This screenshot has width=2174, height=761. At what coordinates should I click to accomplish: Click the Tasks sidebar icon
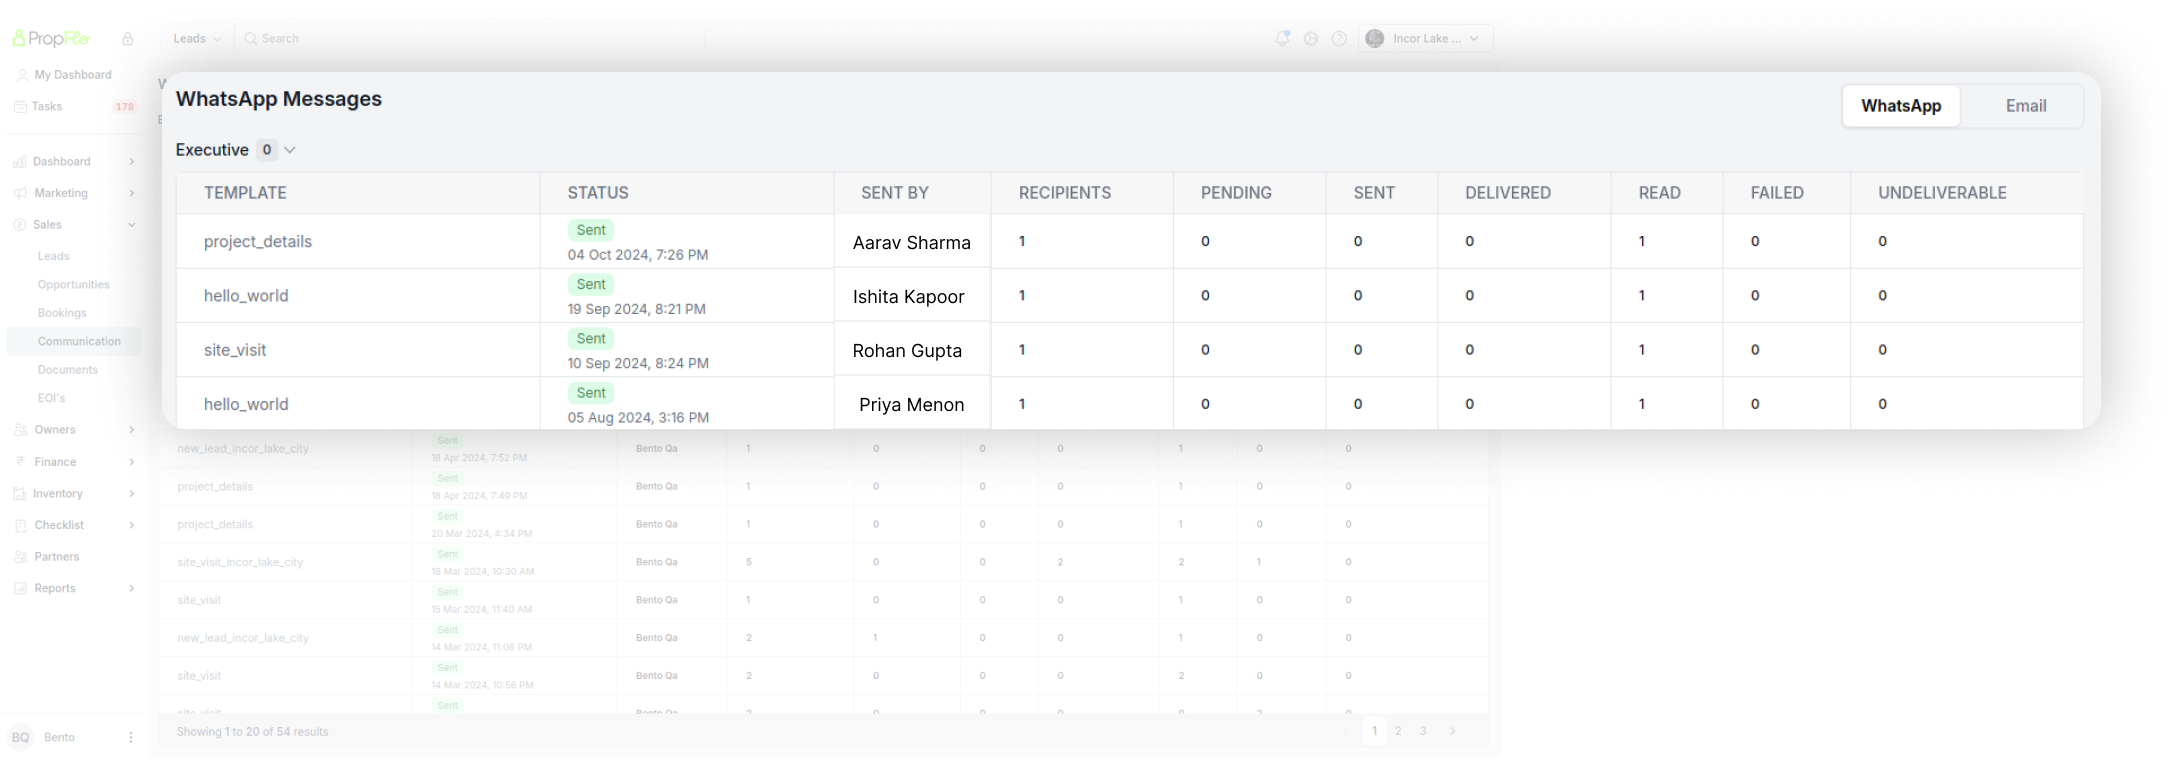tap(20, 106)
